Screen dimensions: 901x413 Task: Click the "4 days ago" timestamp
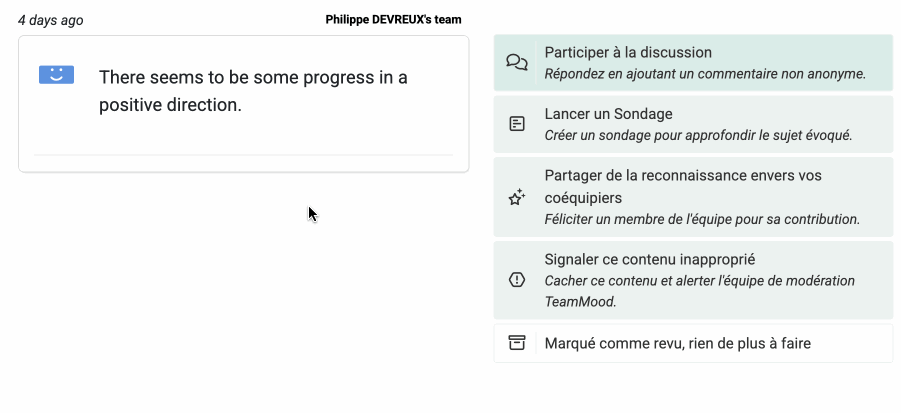[x=51, y=20]
